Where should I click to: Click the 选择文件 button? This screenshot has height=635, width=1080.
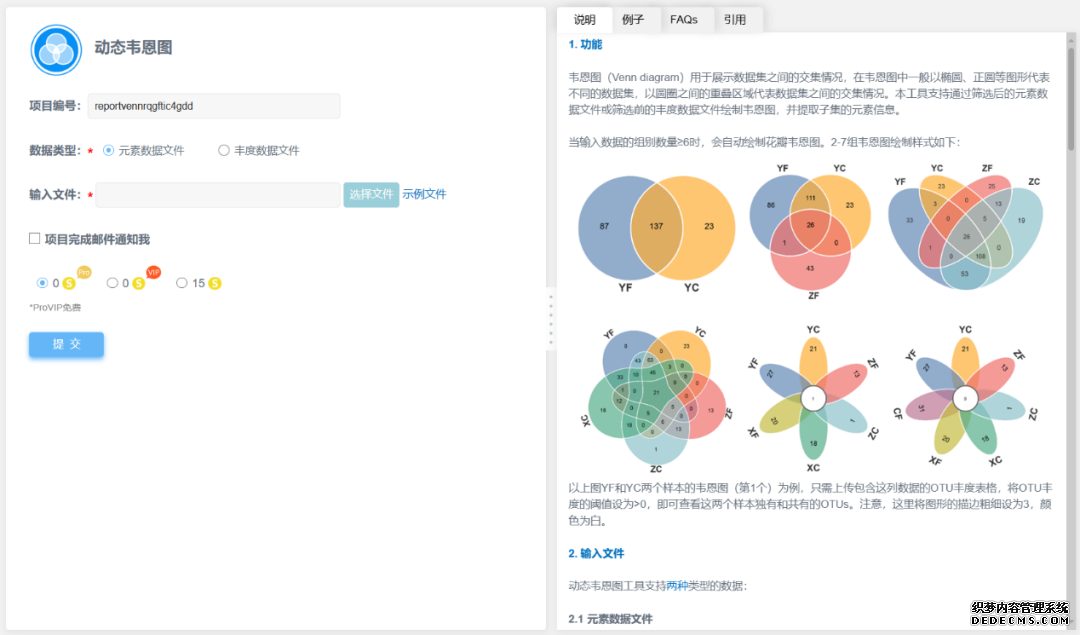point(371,194)
